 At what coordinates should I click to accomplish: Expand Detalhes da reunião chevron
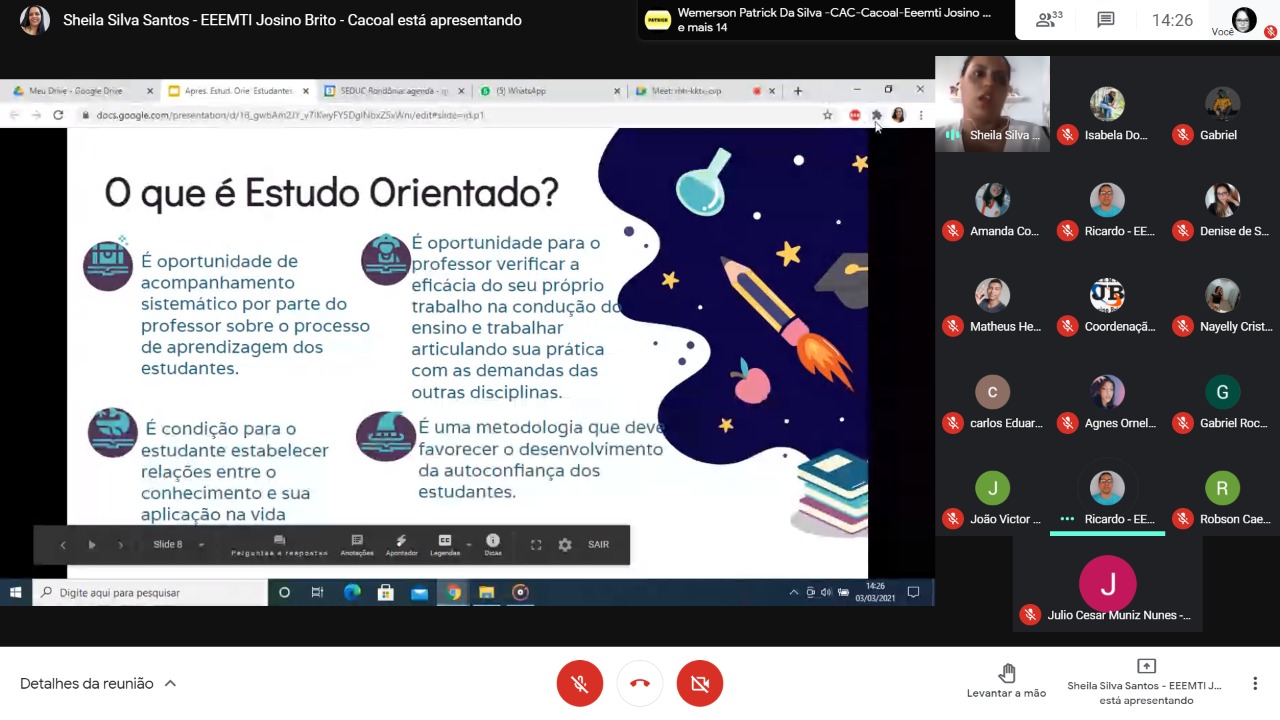tap(170, 684)
